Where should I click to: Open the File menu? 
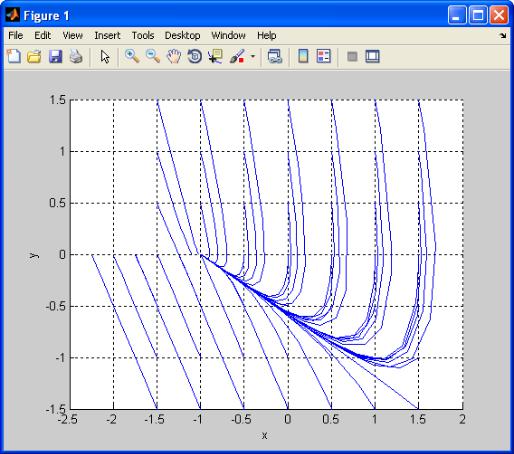16,35
